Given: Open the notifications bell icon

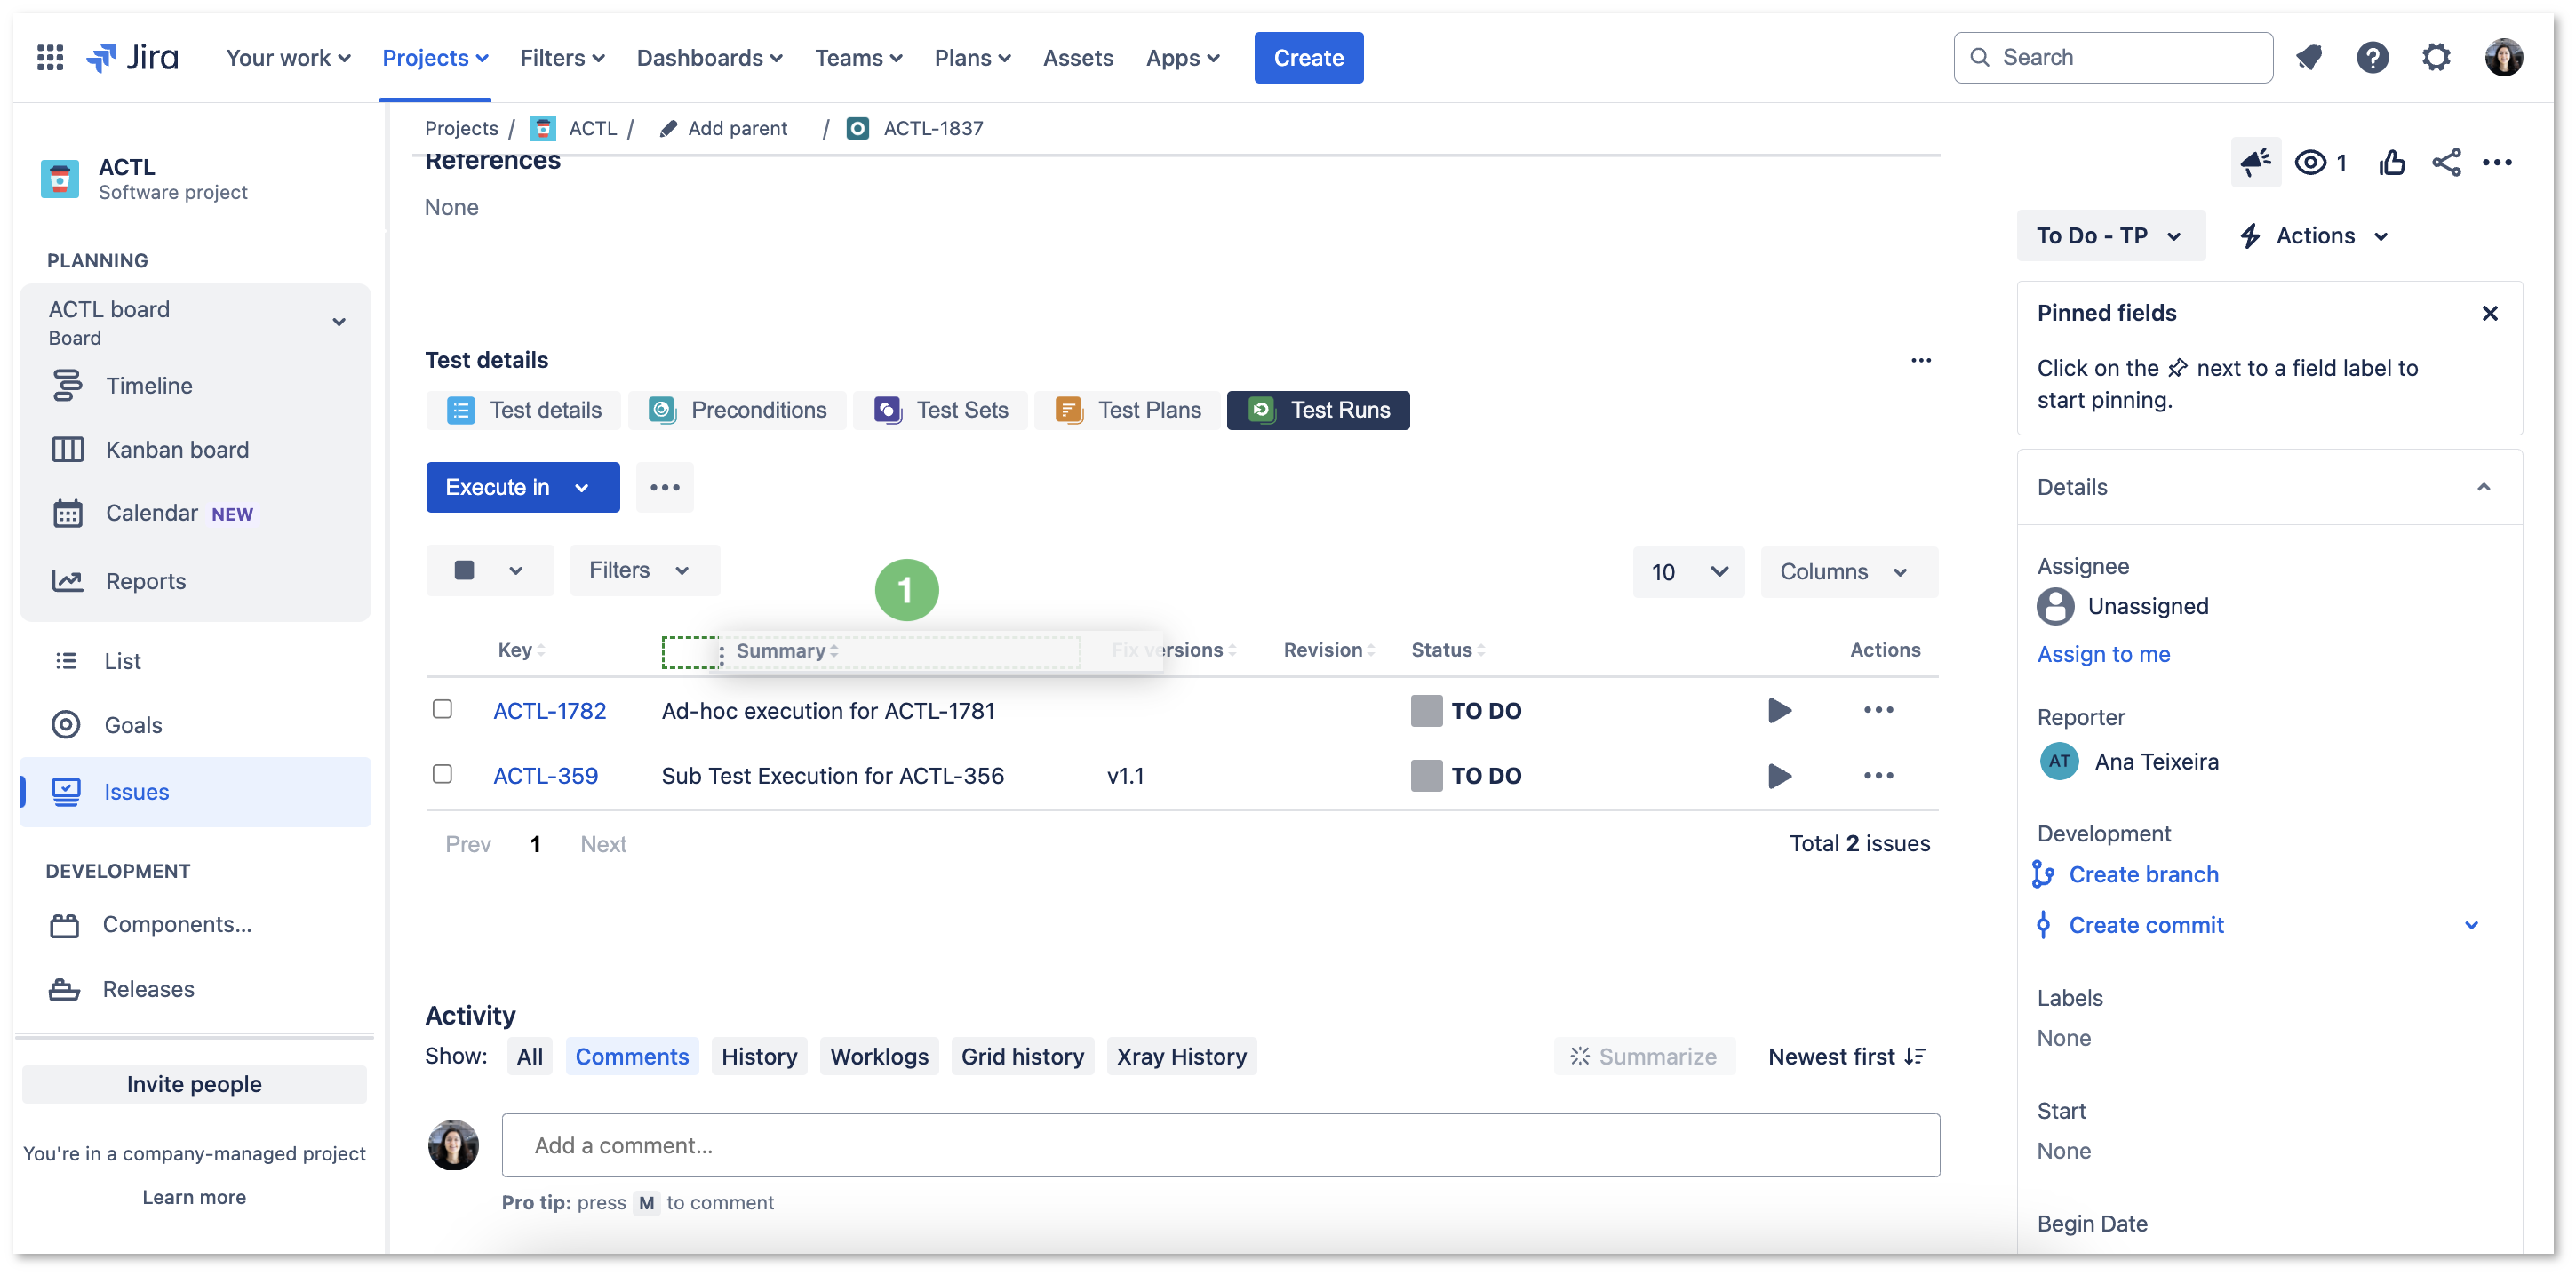Looking at the screenshot, I should [x=2308, y=57].
